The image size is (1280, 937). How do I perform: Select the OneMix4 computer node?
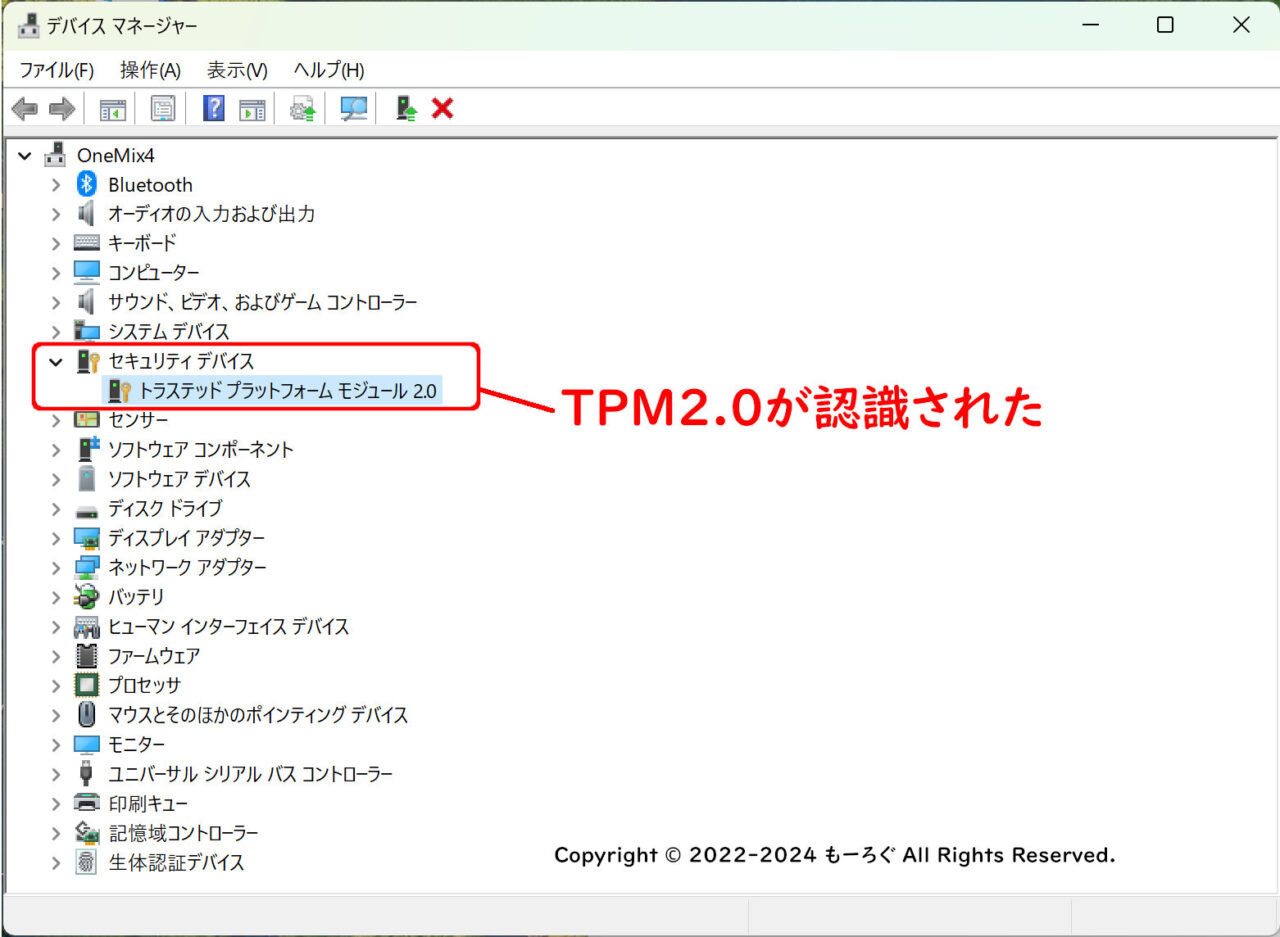point(116,155)
